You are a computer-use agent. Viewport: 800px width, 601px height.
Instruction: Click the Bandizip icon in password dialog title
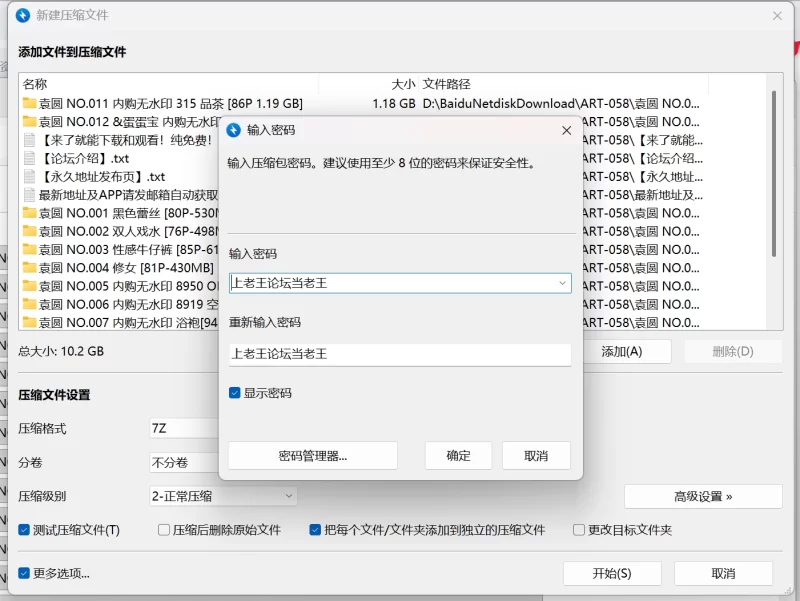234,130
